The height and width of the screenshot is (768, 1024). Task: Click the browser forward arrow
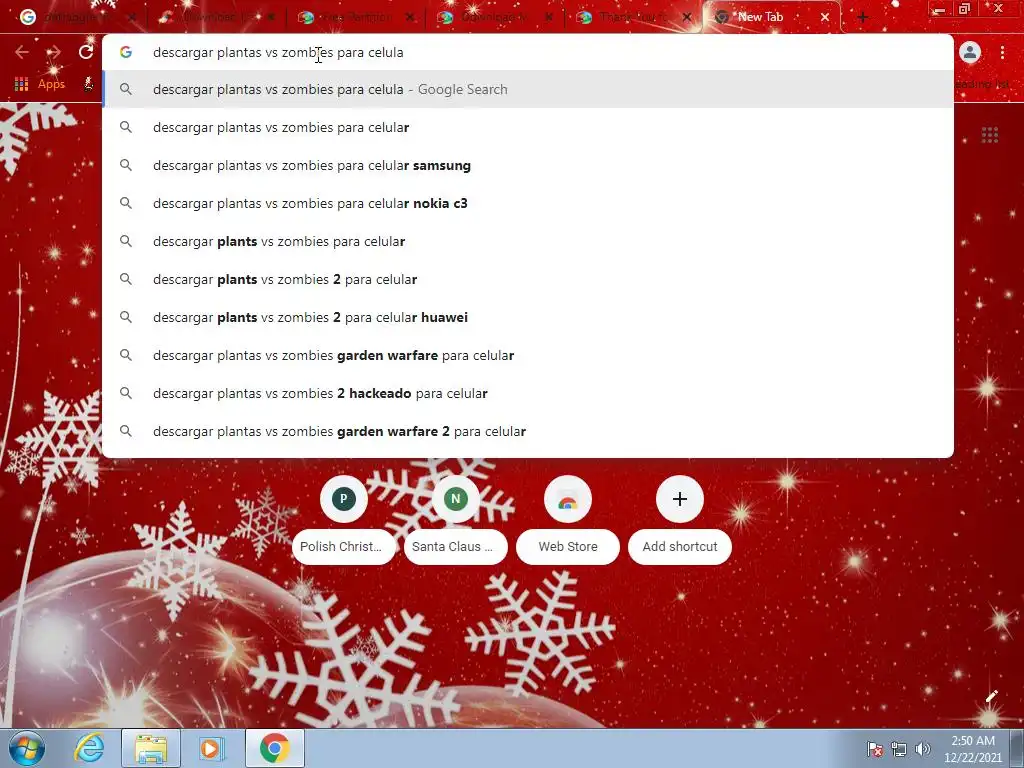coord(54,52)
